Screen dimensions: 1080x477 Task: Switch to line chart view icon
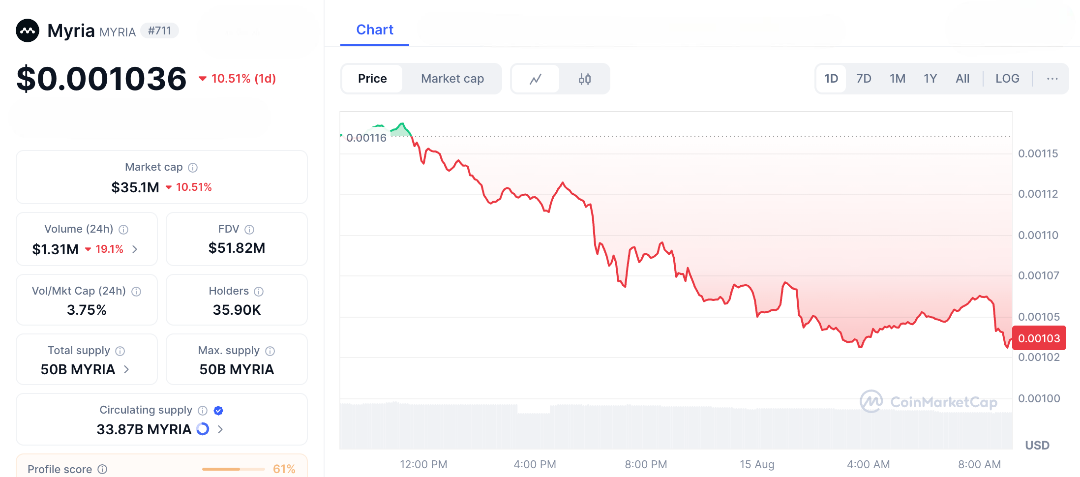click(536, 78)
